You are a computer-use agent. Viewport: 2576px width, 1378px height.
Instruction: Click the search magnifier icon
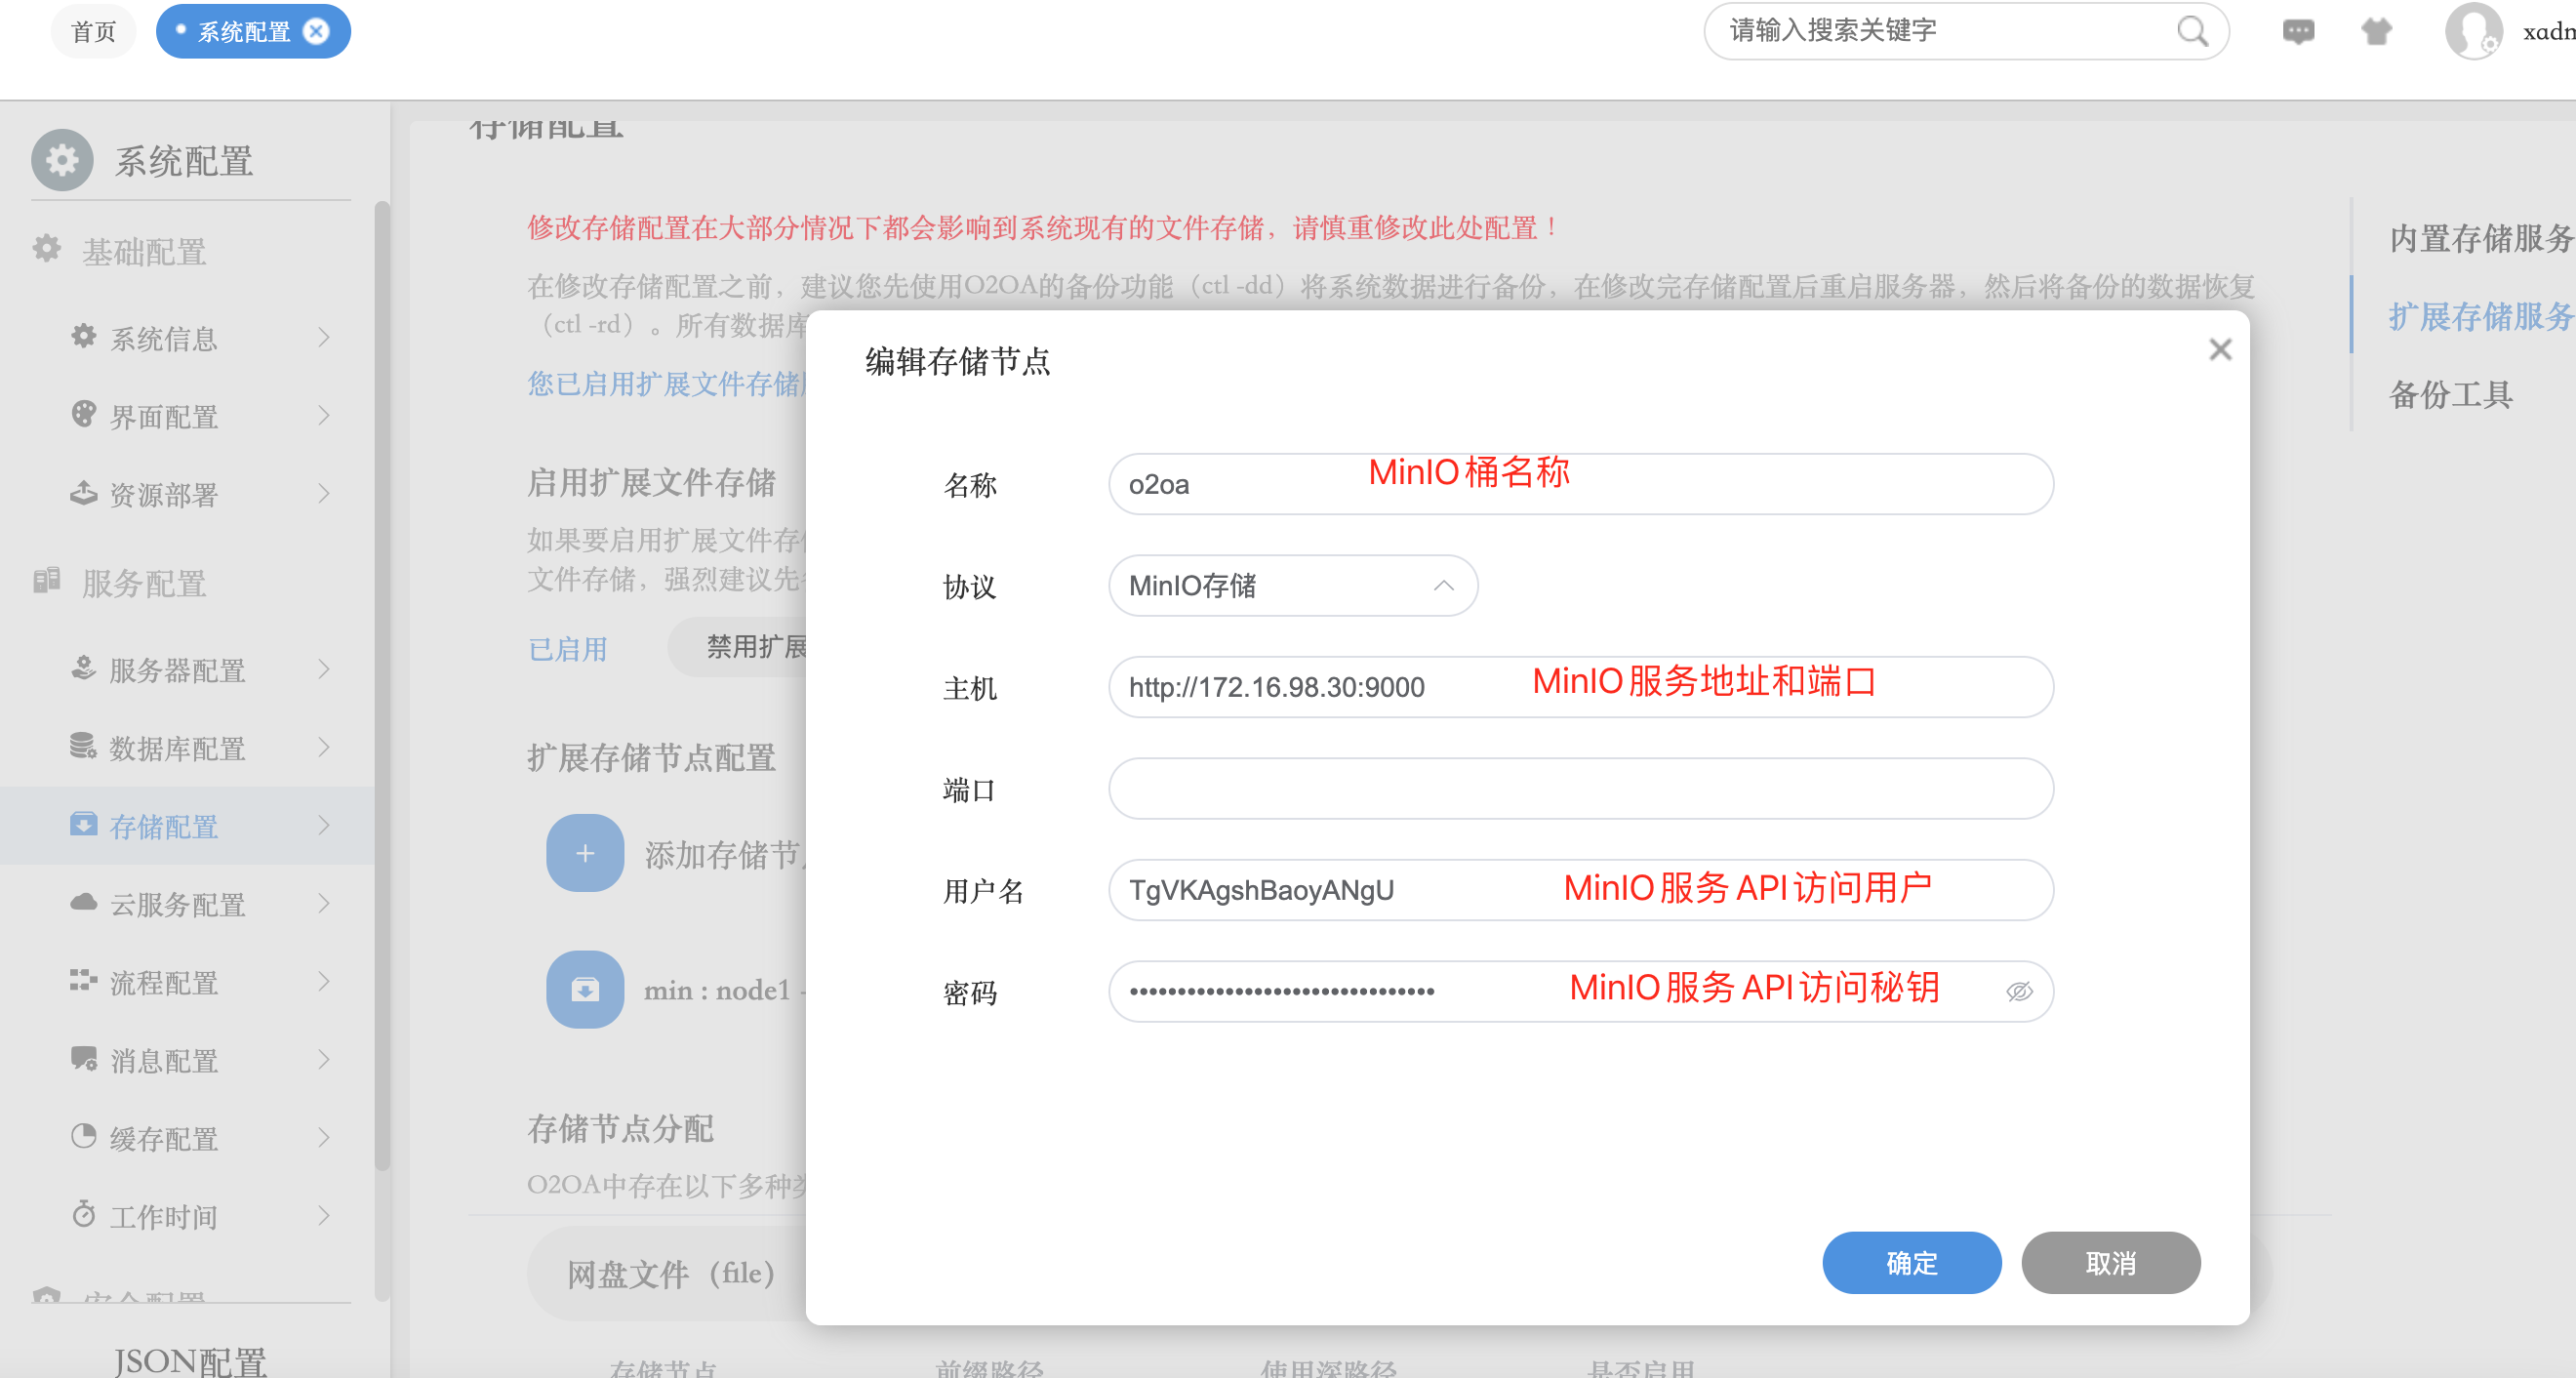pyautogui.click(x=2191, y=32)
